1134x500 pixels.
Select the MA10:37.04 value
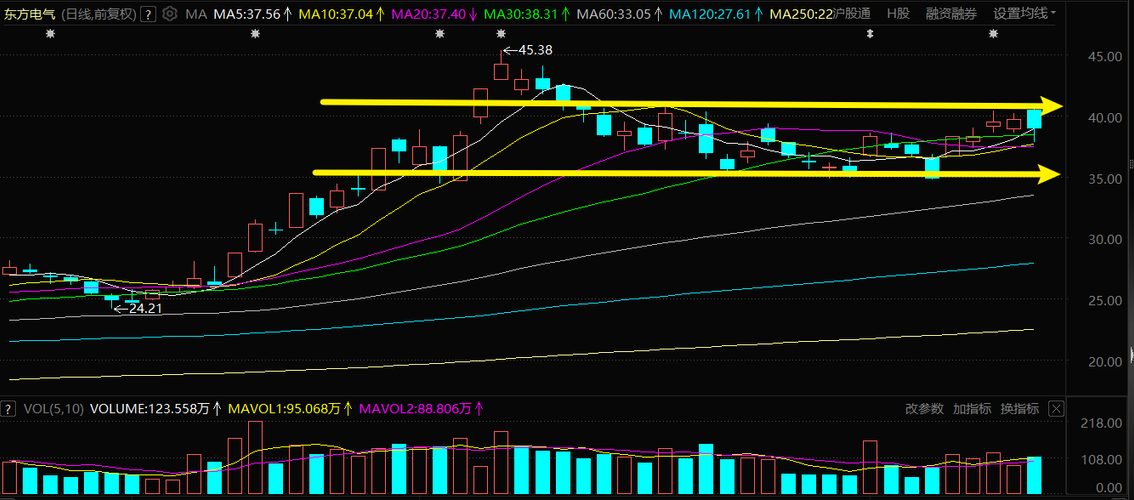tap(336, 14)
